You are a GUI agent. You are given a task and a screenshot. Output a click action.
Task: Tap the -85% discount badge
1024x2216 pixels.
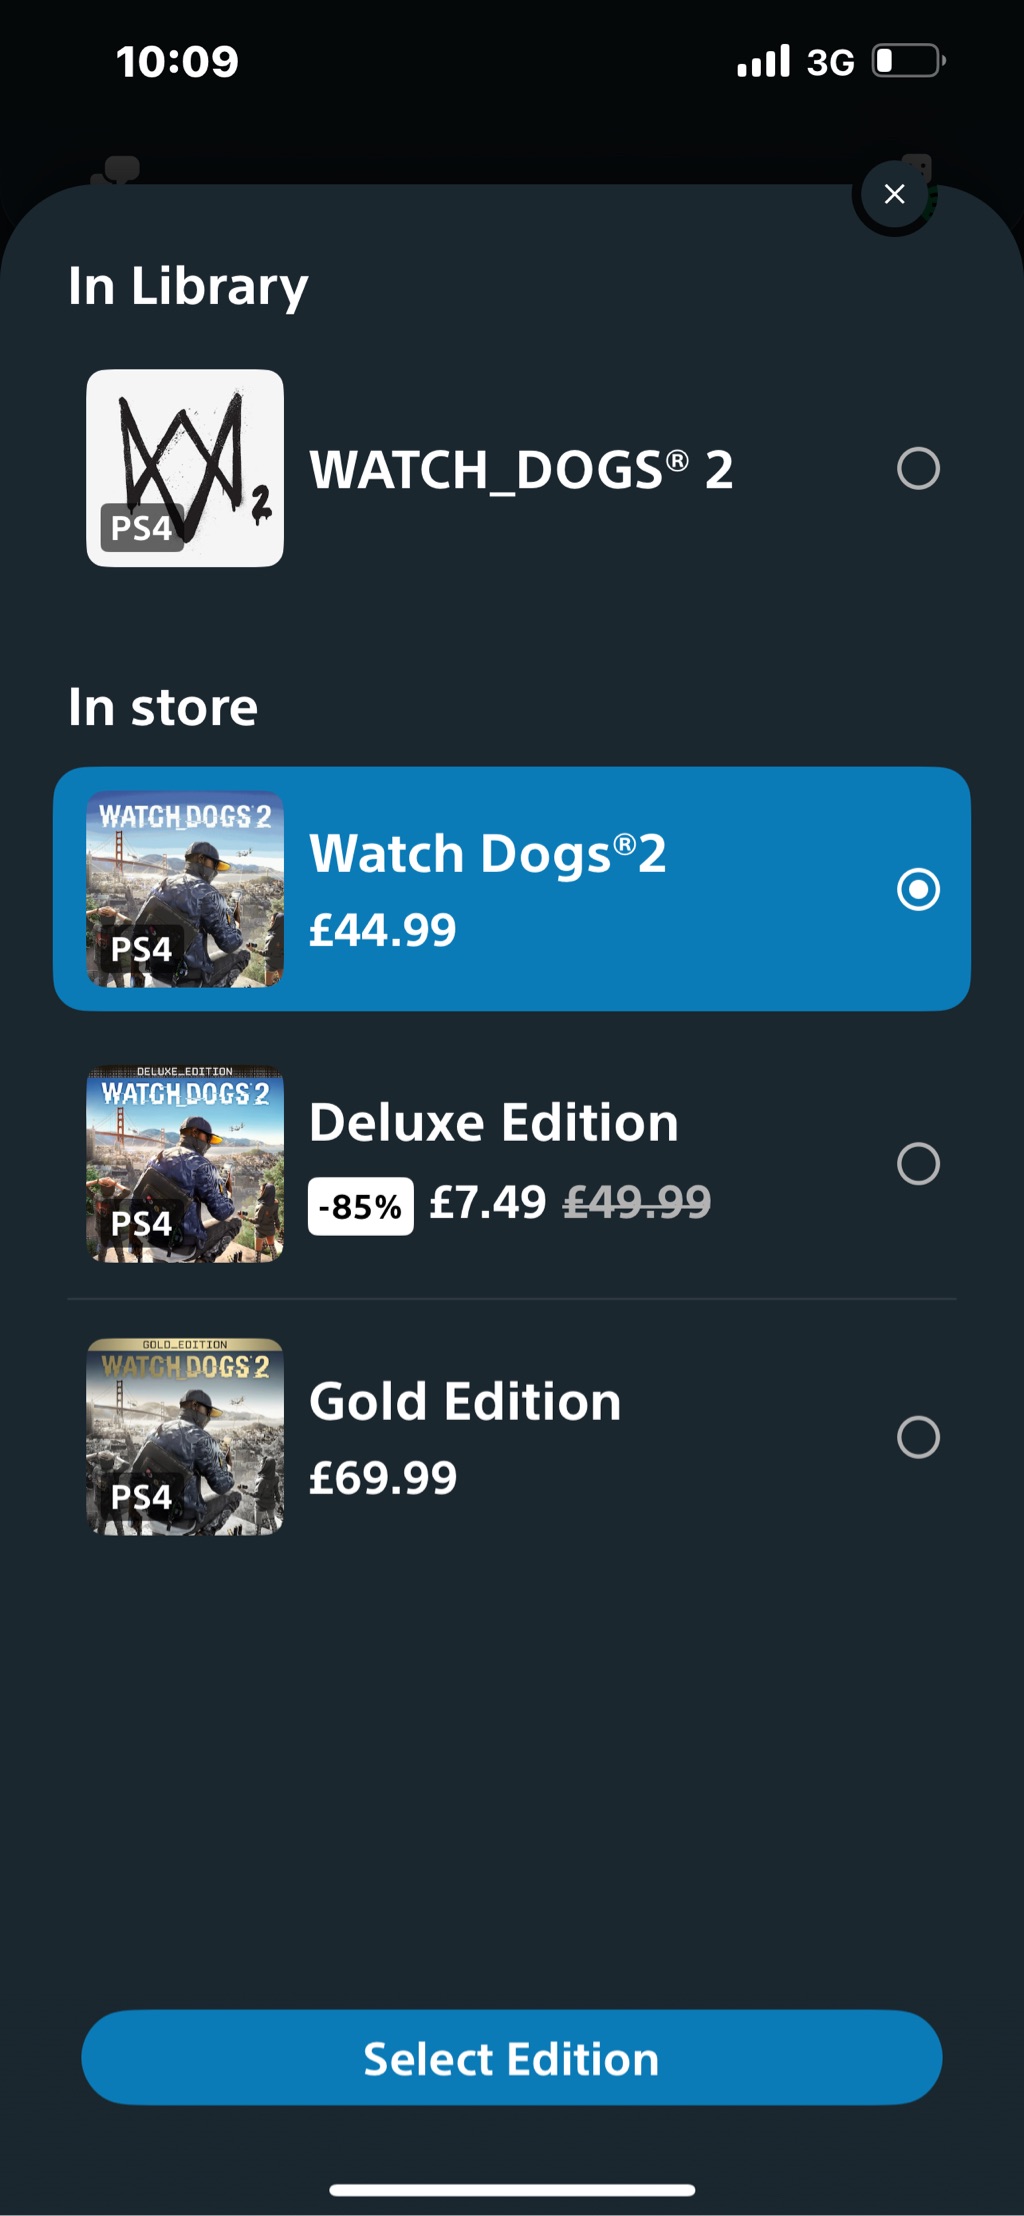tap(360, 1206)
